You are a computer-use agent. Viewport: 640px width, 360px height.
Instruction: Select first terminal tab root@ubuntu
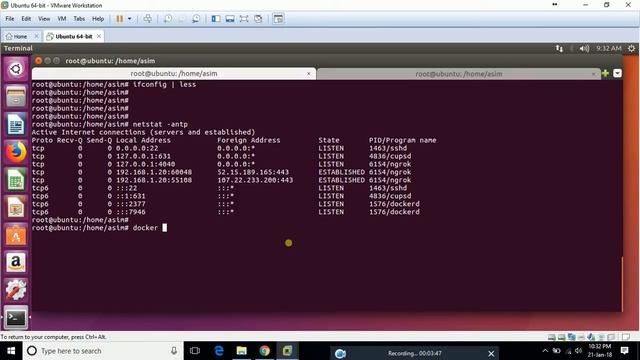174,73
